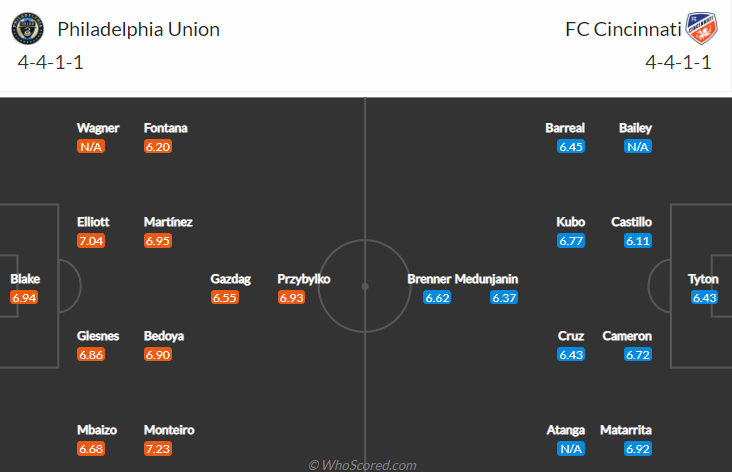Screen dimensions: 732x472
Task: Click Cameron's 6.72 rating badge
Action: pos(638,355)
